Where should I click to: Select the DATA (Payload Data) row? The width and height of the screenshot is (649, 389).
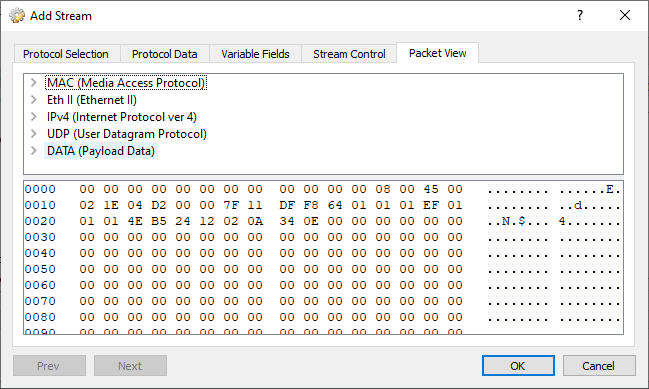[101, 151]
